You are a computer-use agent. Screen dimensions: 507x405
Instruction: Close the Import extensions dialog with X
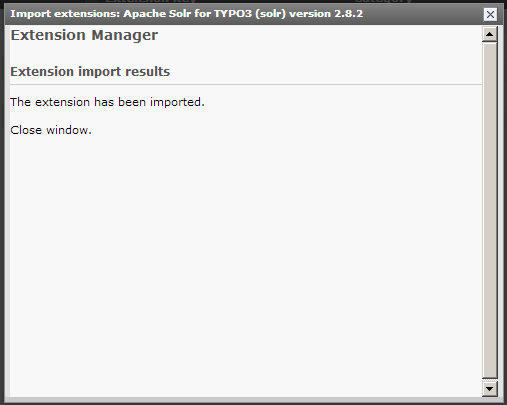tap(490, 14)
